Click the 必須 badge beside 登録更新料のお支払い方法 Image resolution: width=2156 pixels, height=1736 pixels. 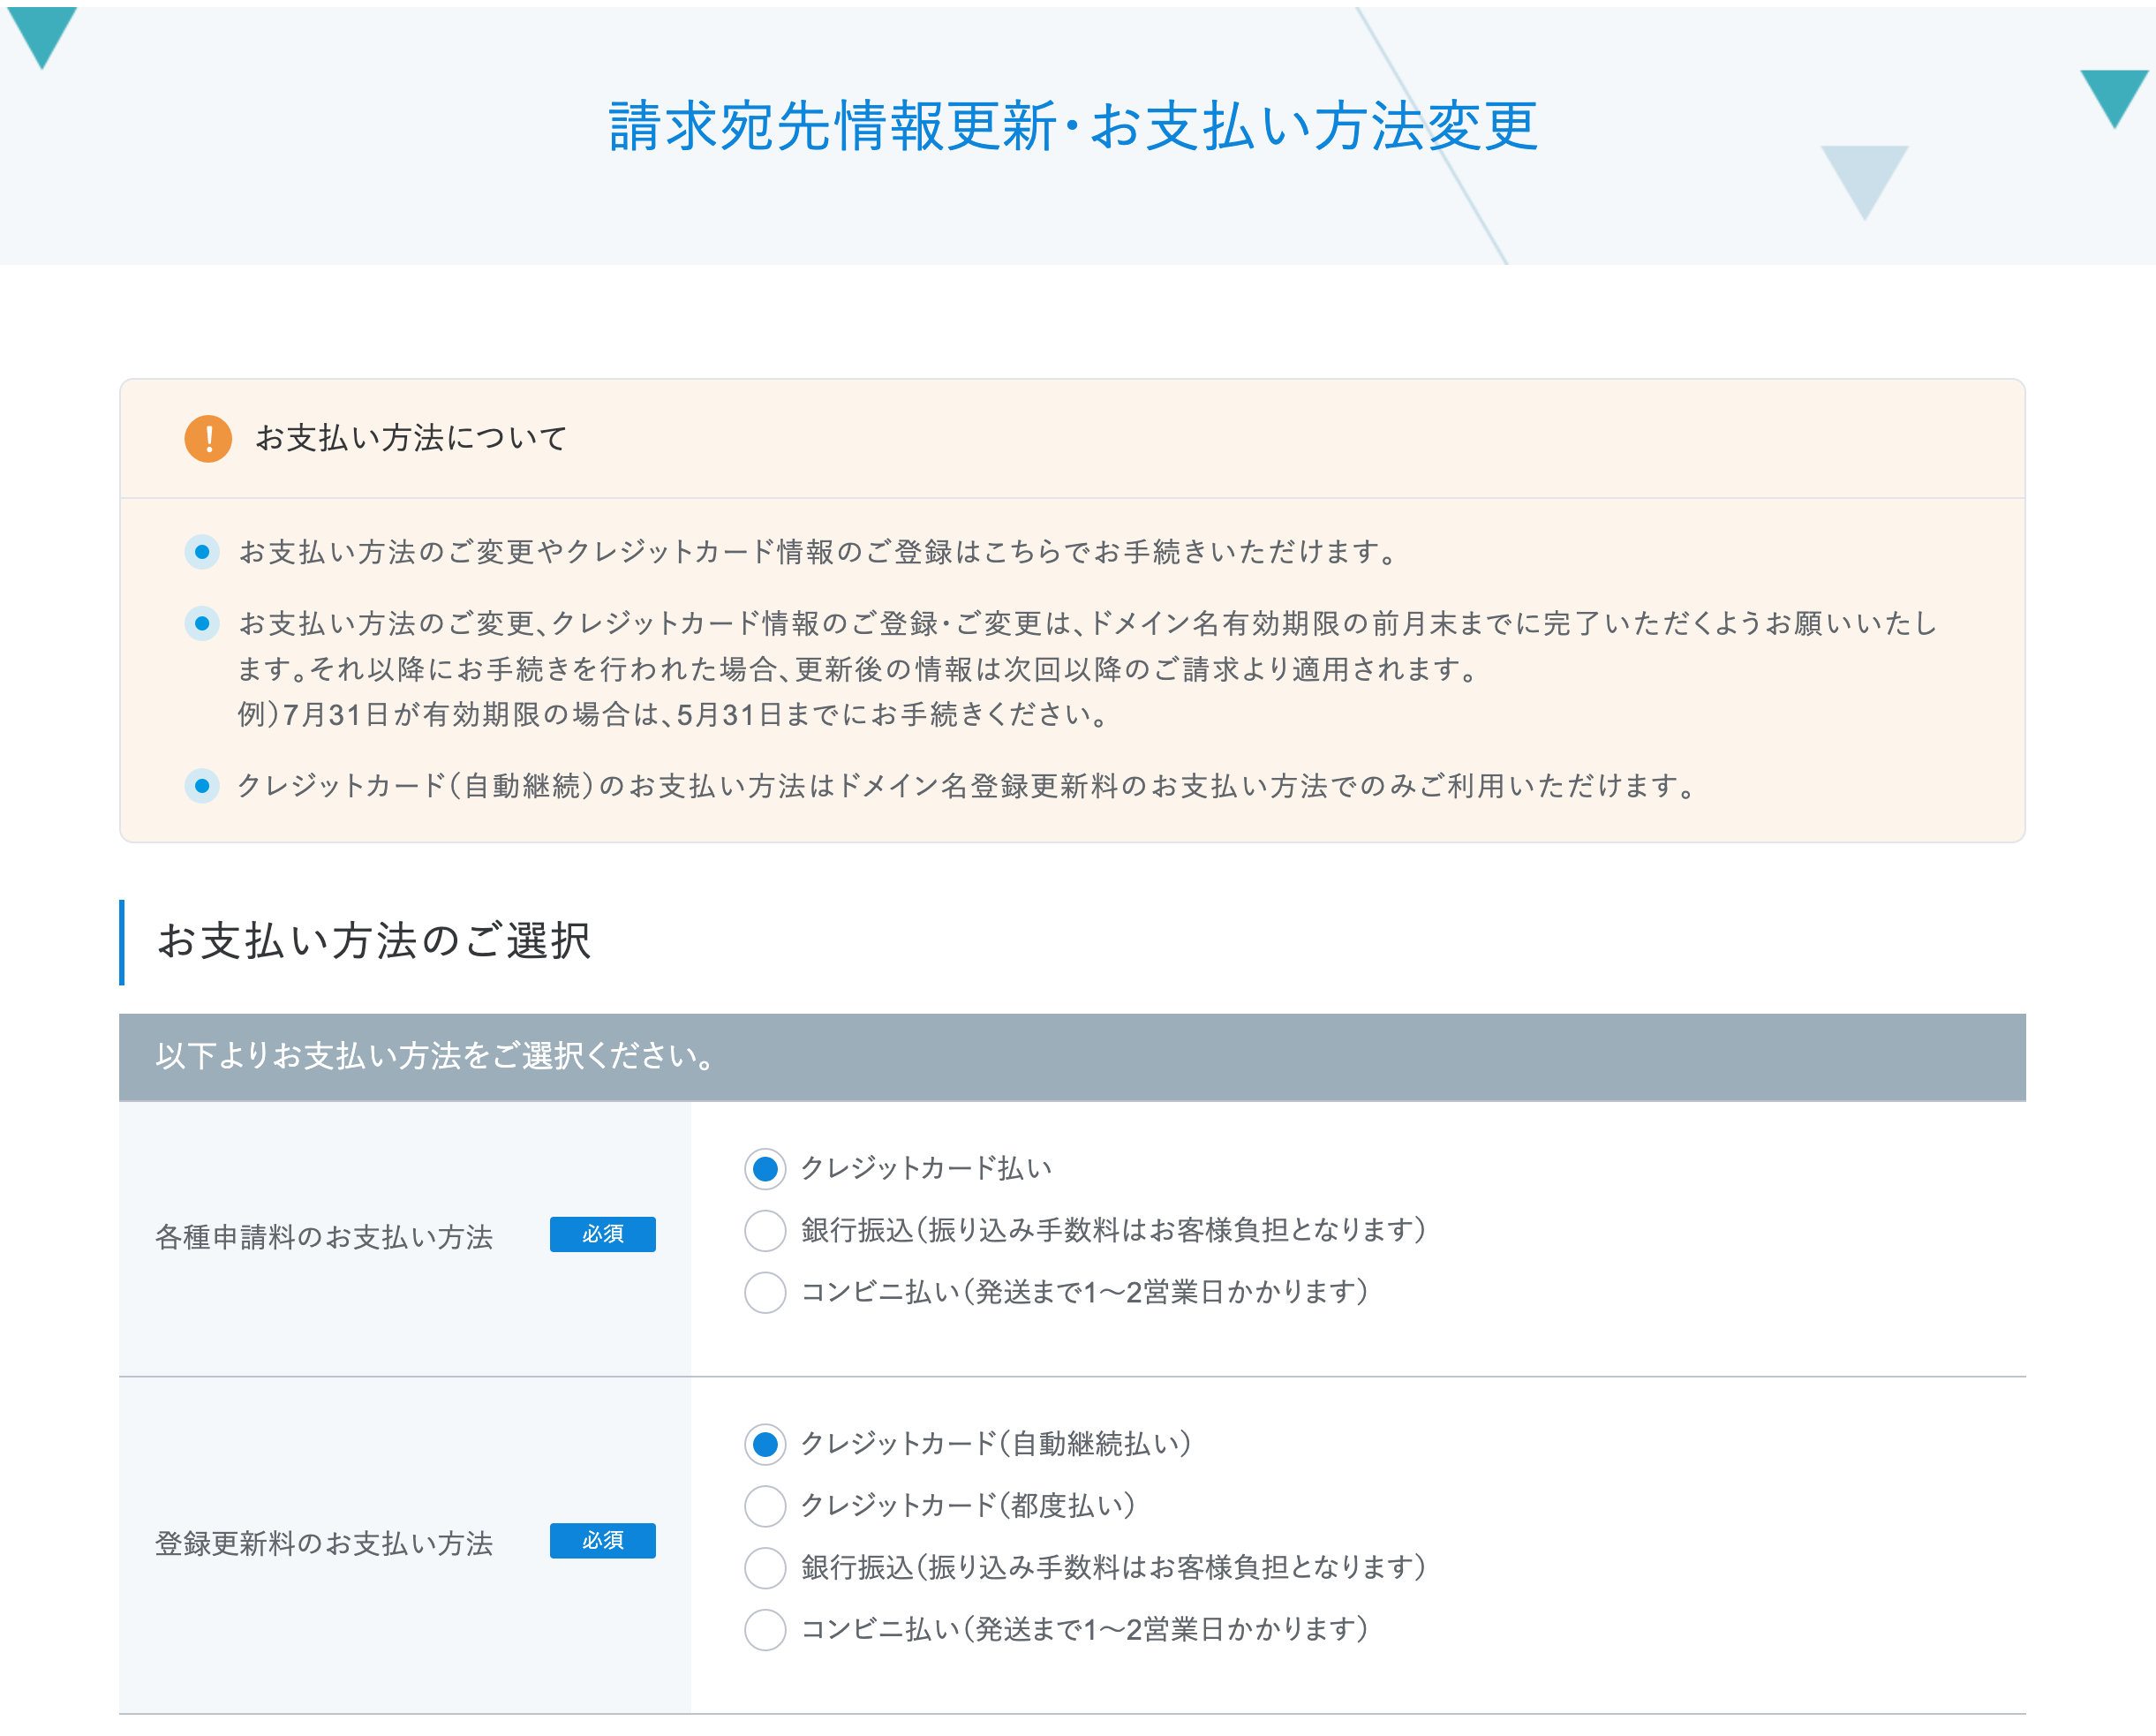[603, 1541]
